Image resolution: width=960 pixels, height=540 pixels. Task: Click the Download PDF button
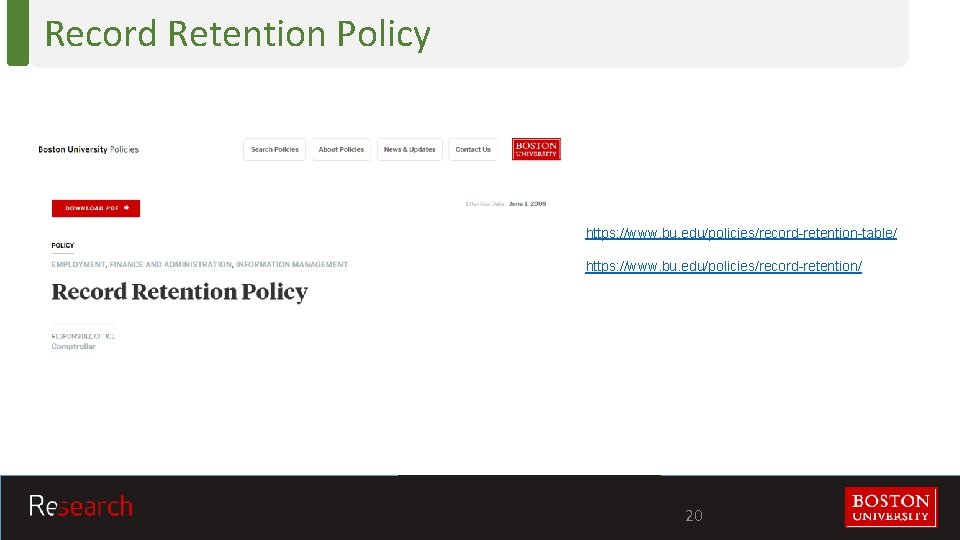(x=96, y=208)
